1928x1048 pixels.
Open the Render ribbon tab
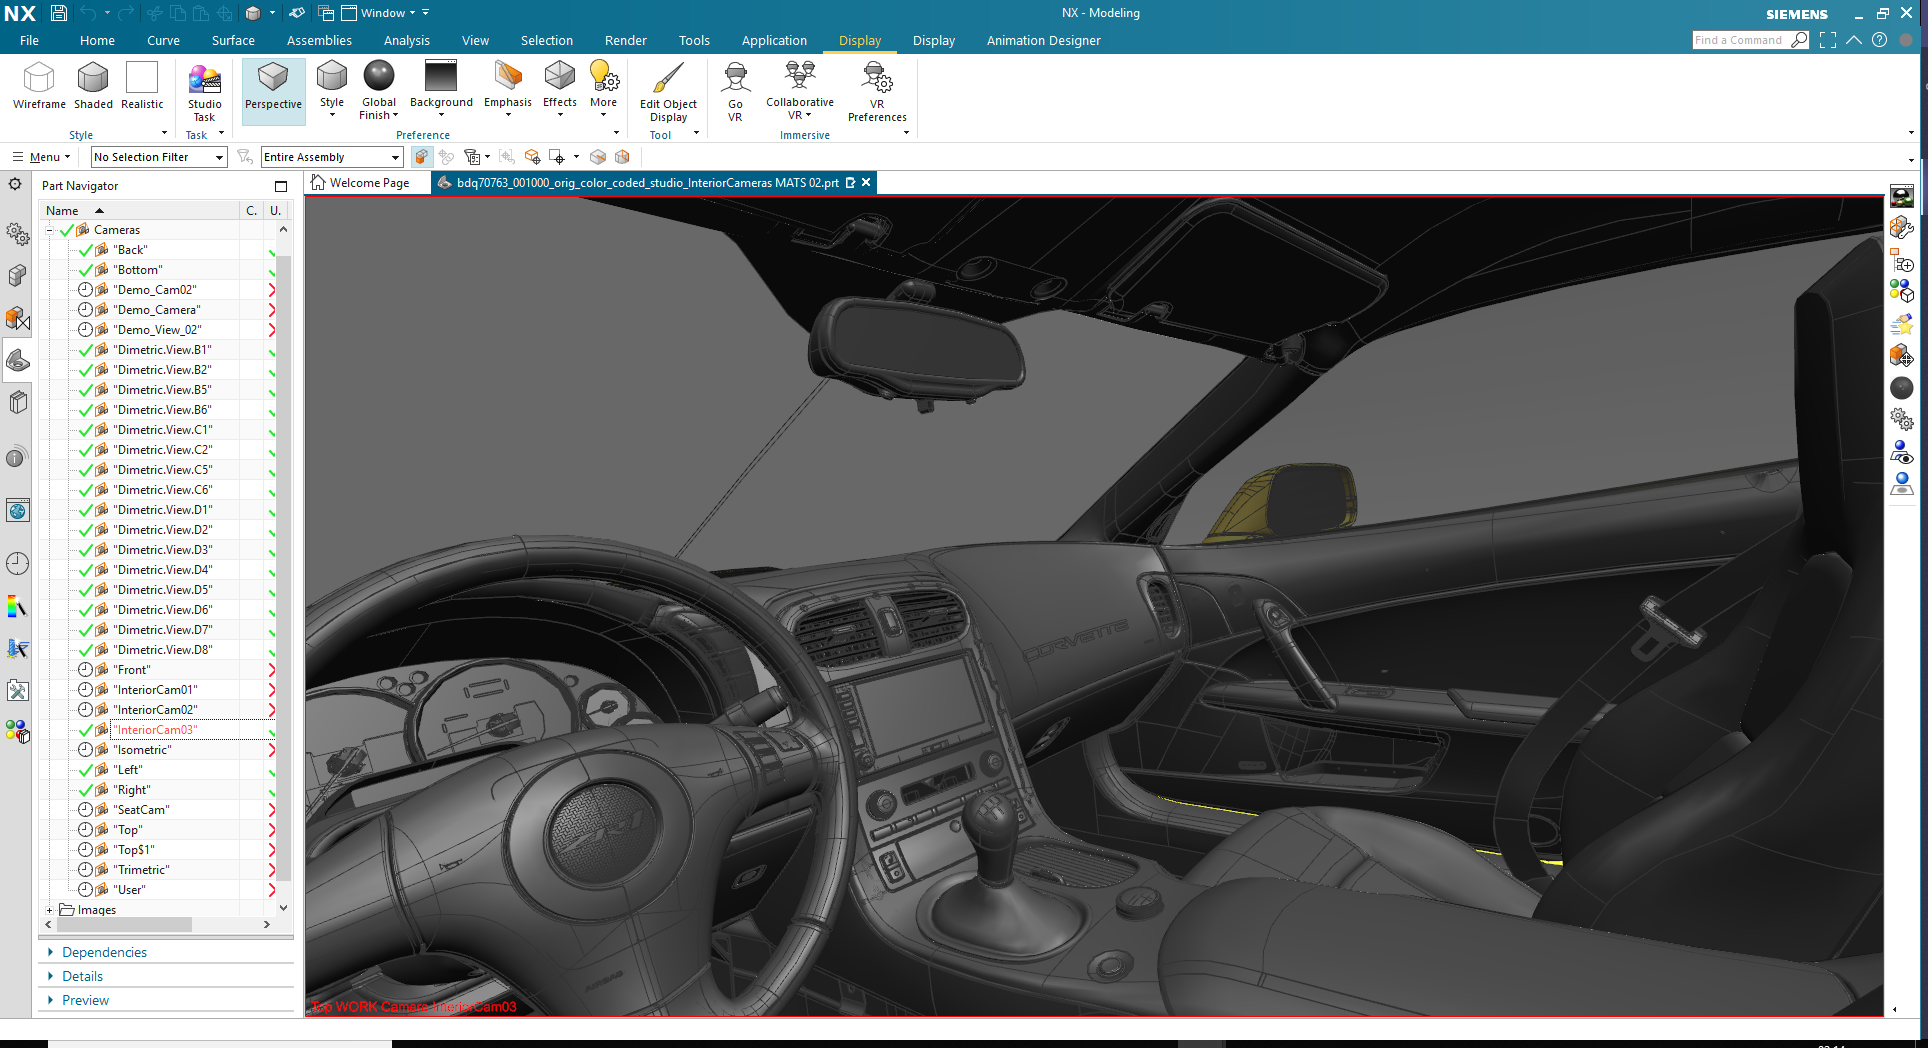pos(625,41)
